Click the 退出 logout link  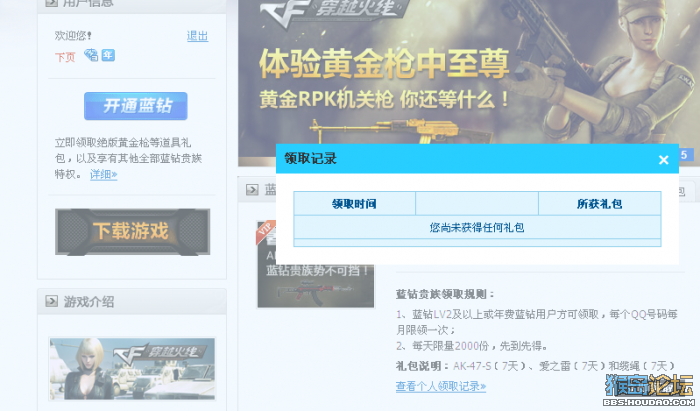point(197,36)
